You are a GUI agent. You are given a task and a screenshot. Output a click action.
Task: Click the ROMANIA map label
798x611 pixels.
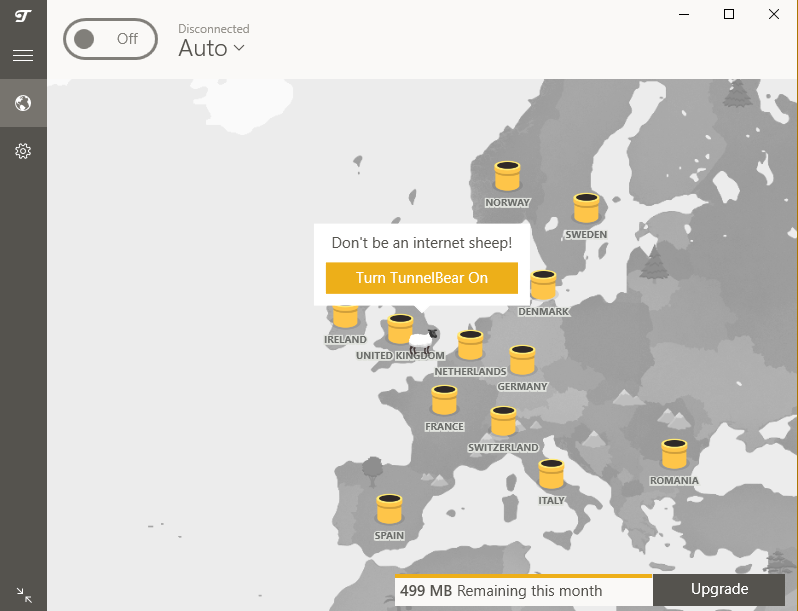click(x=674, y=480)
